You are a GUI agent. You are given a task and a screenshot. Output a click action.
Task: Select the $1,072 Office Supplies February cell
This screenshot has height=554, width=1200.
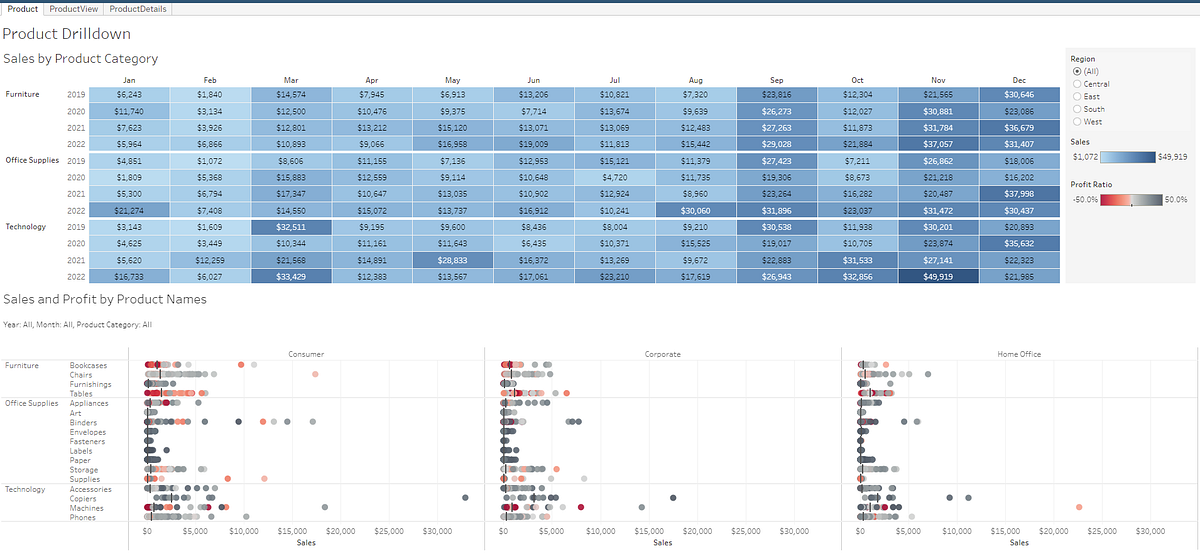tap(210, 160)
